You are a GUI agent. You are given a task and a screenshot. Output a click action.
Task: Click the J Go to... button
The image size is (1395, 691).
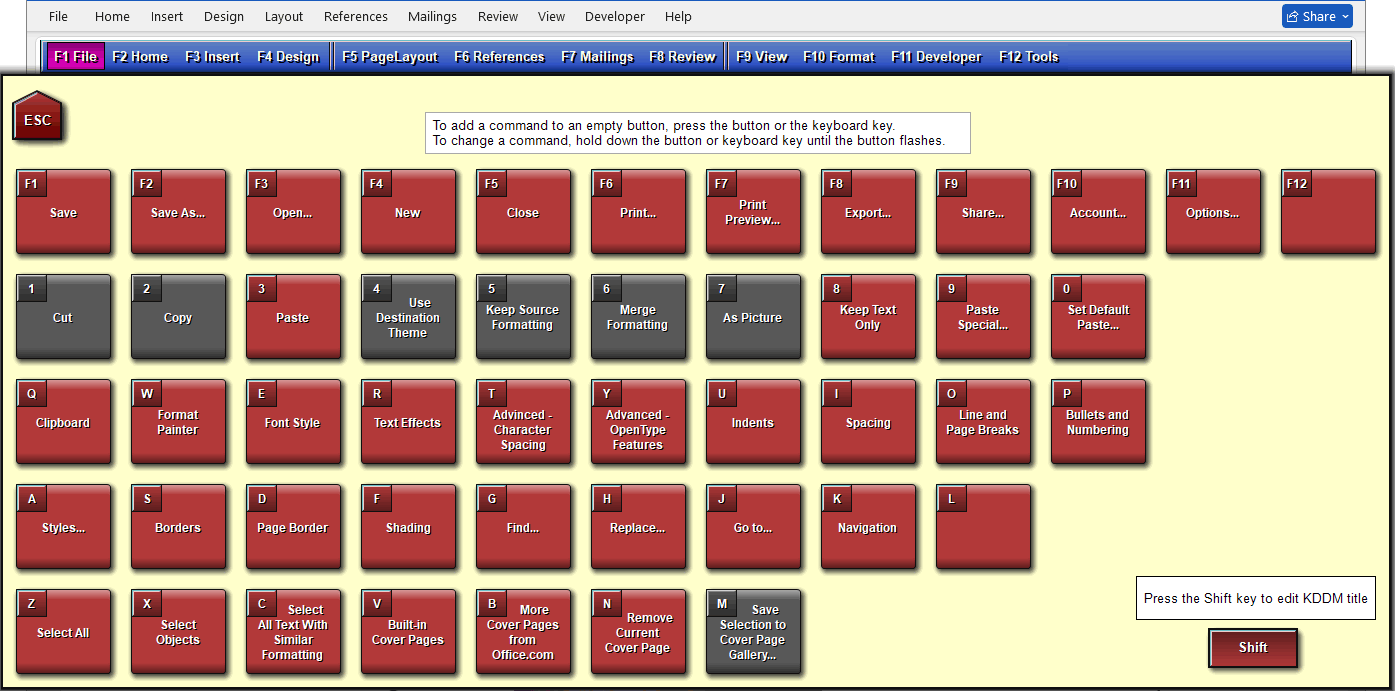pos(753,527)
